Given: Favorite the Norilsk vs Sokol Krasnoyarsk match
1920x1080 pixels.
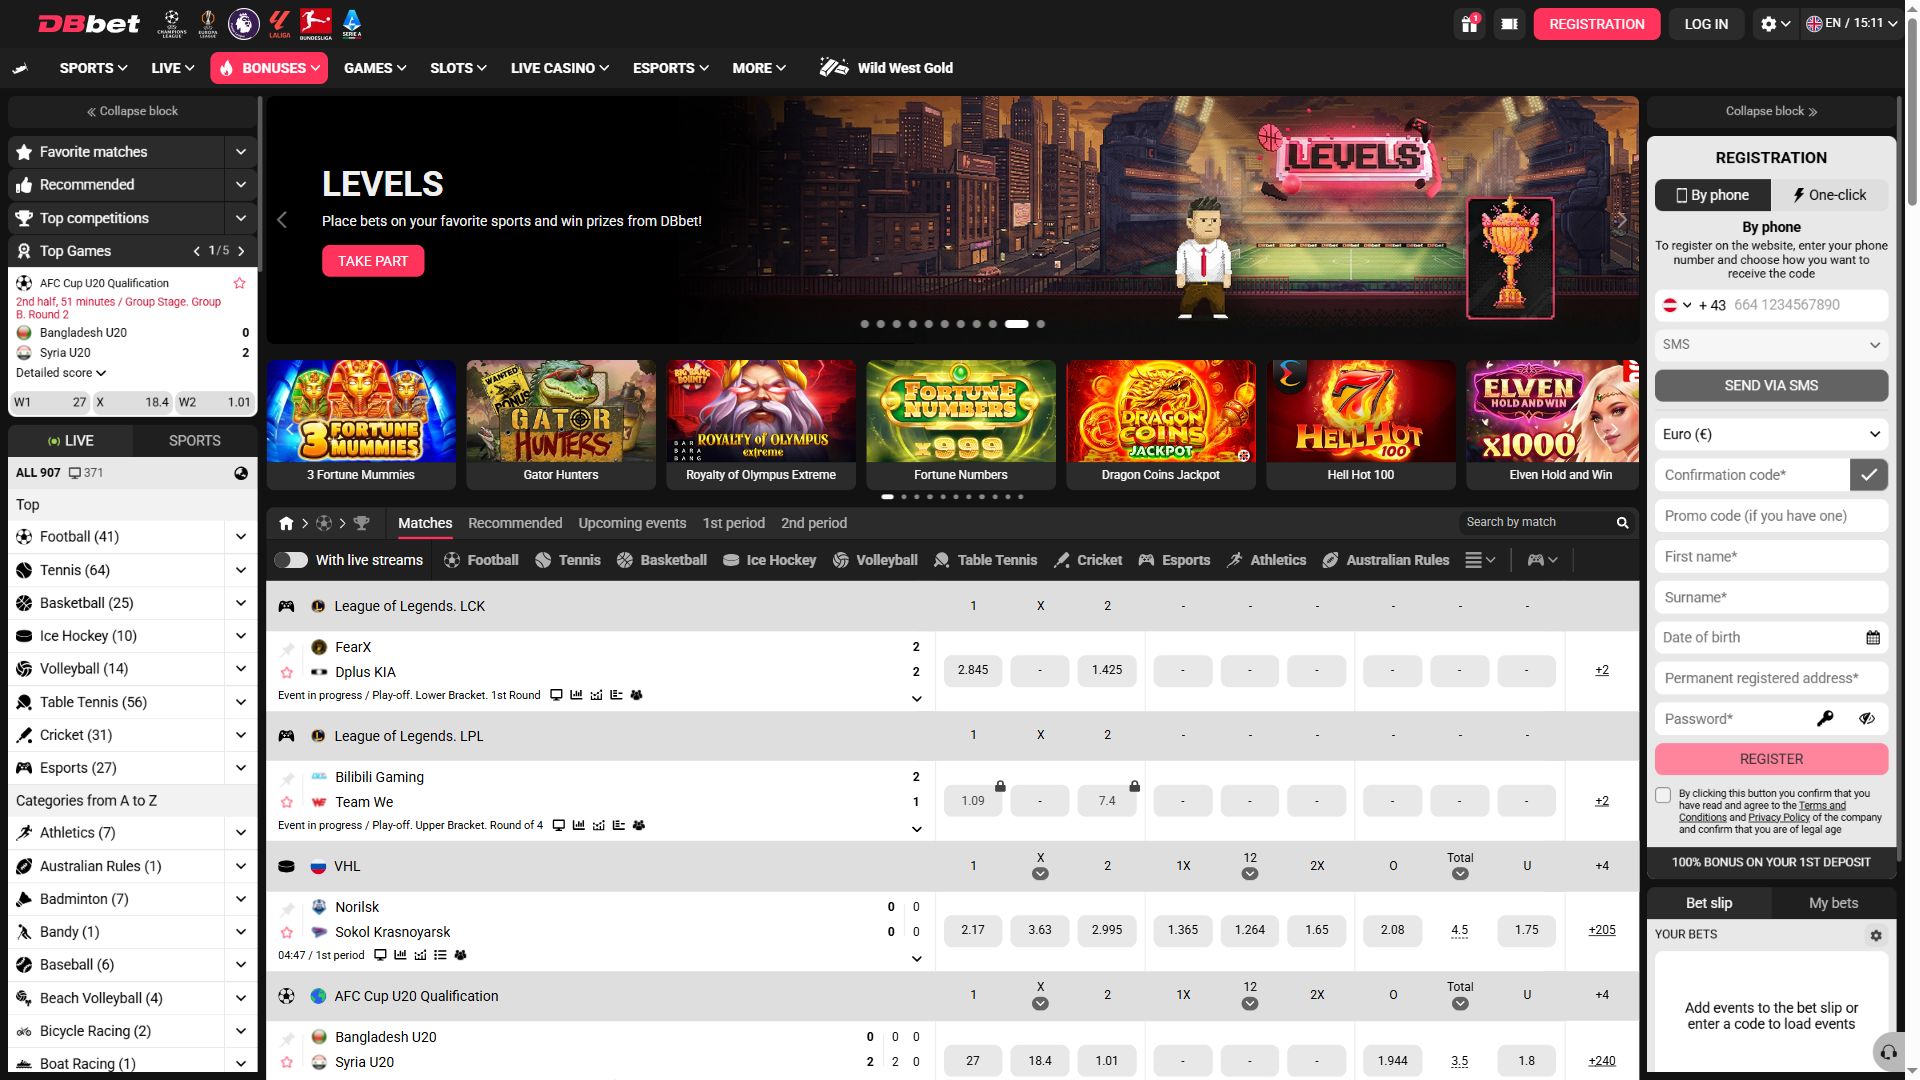Looking at the screenshot, I should pyautogui.click(x=287, y=932).
